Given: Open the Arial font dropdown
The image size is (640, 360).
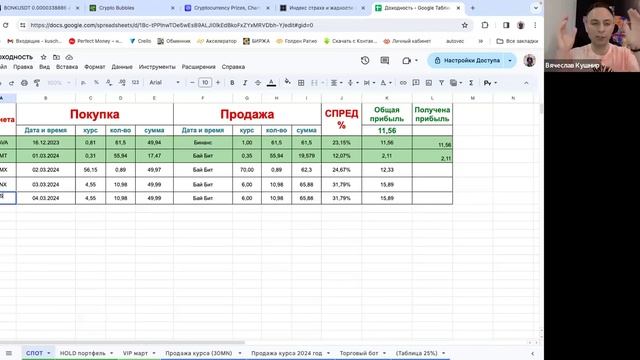Looking at the screenshot, I should (x=164, y=83).
